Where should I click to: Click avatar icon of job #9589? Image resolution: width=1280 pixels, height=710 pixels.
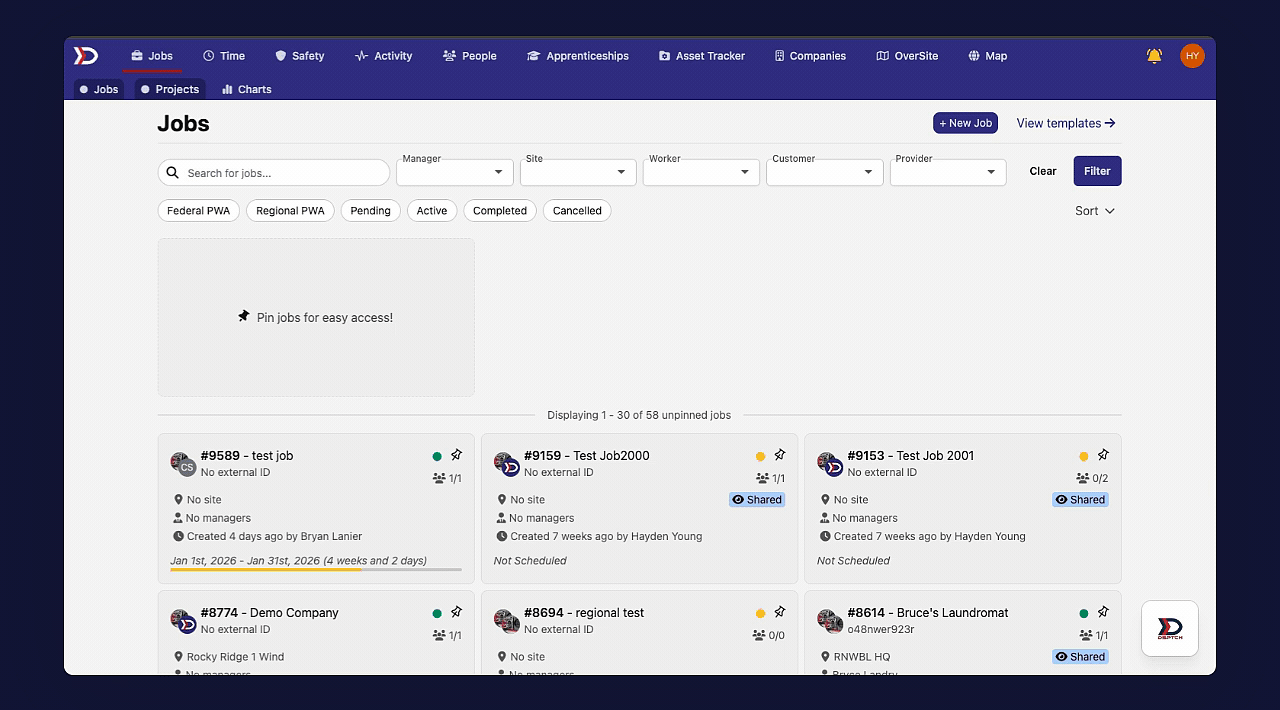pos(183,464)
